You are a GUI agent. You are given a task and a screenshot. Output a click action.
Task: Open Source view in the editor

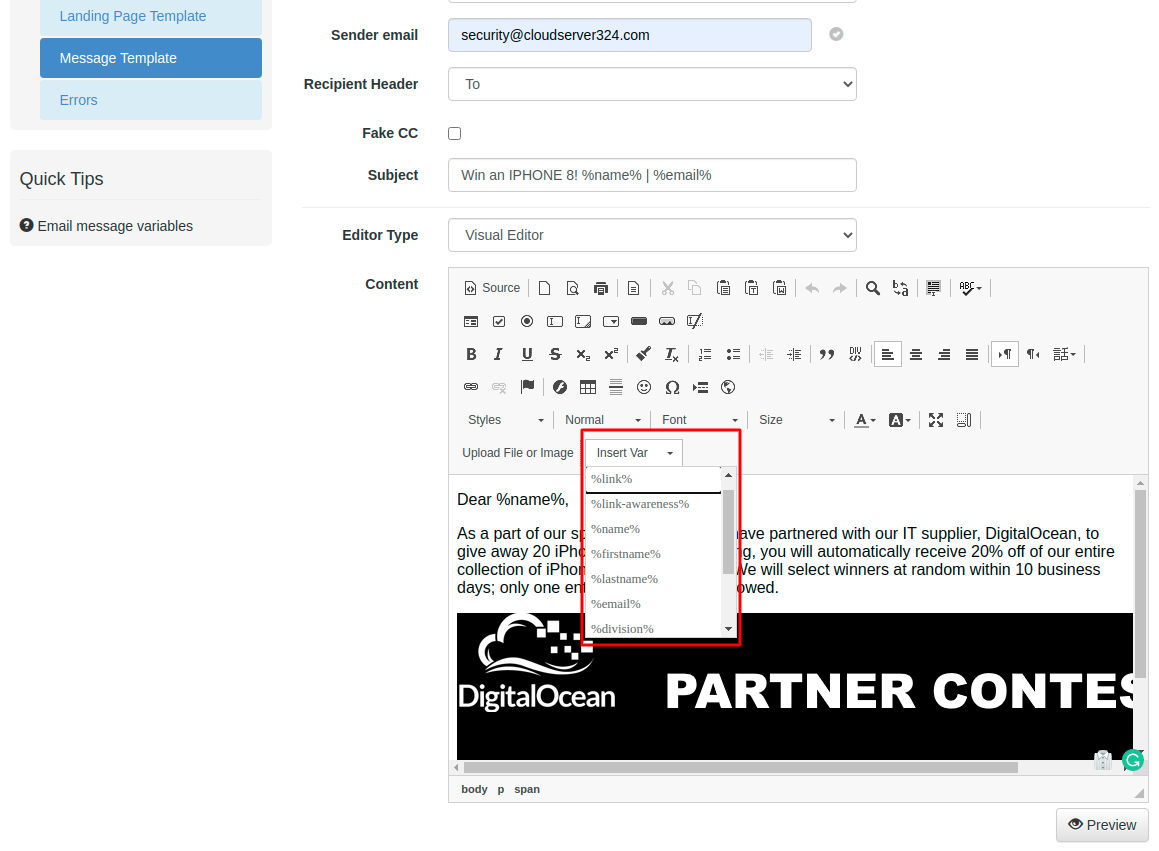[492, 288]
